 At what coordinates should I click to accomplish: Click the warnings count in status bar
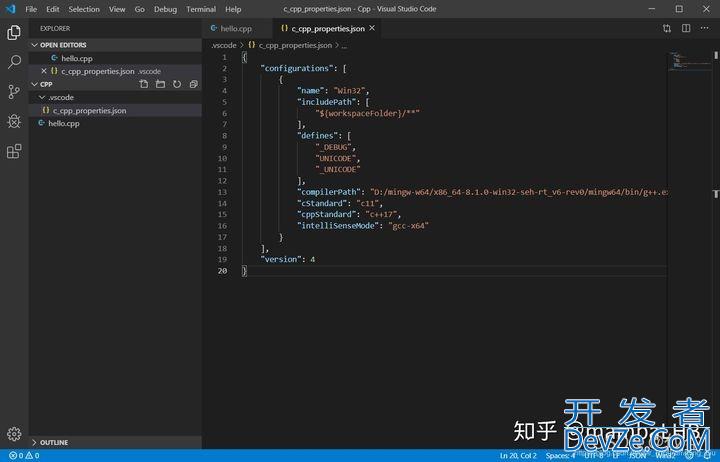(x=32, y=456)
